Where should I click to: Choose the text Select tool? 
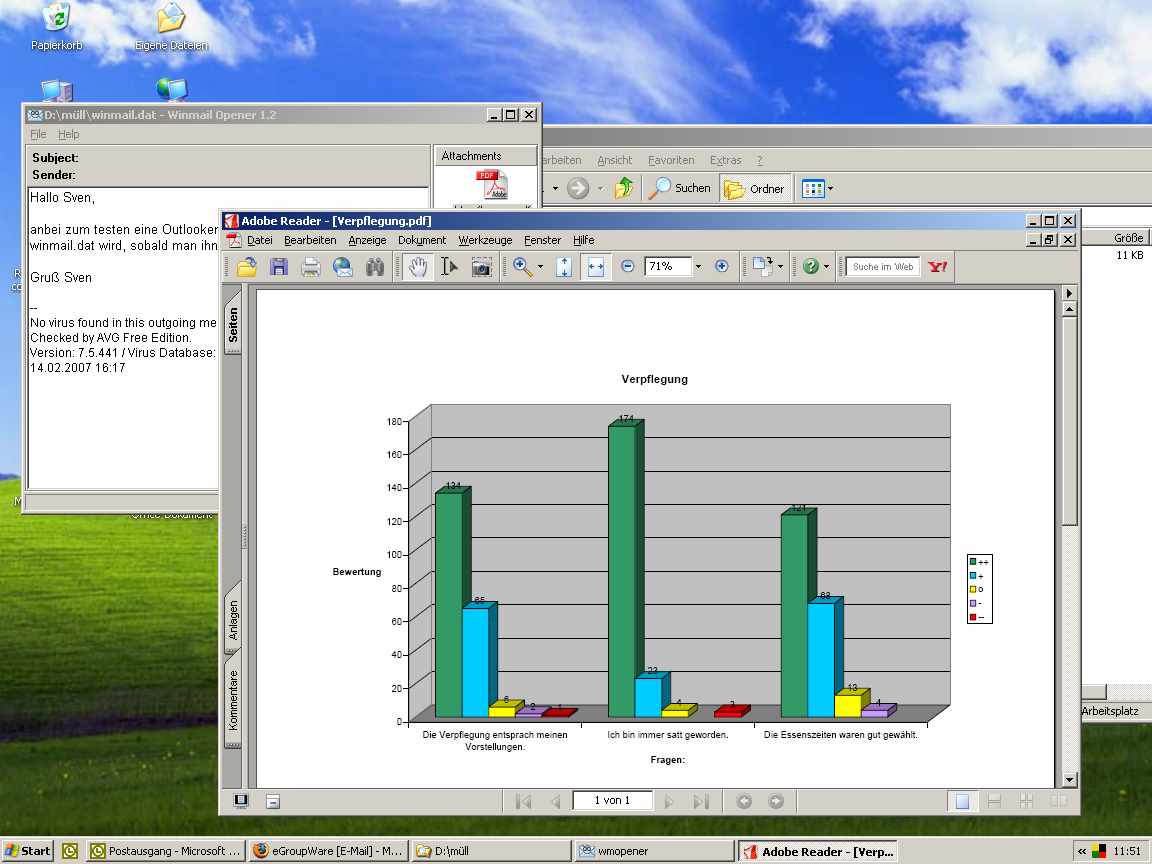click(449, 267)
